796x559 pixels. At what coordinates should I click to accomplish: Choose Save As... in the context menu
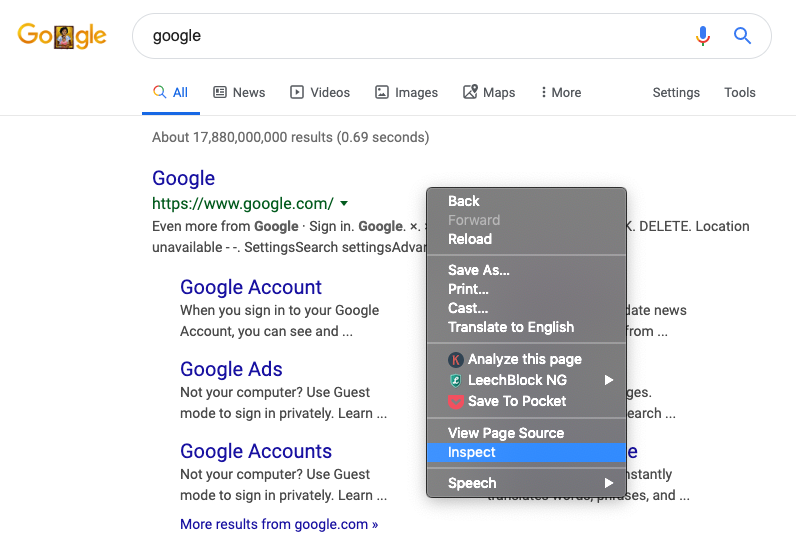[x=526, y=270]
